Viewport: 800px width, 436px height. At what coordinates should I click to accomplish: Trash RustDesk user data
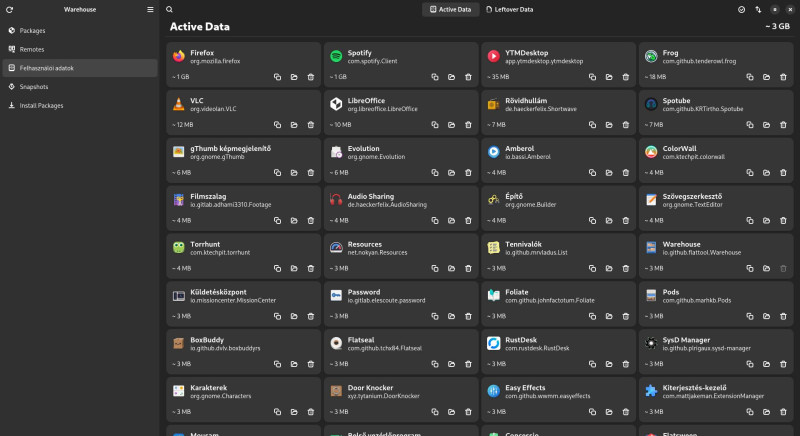626,364
